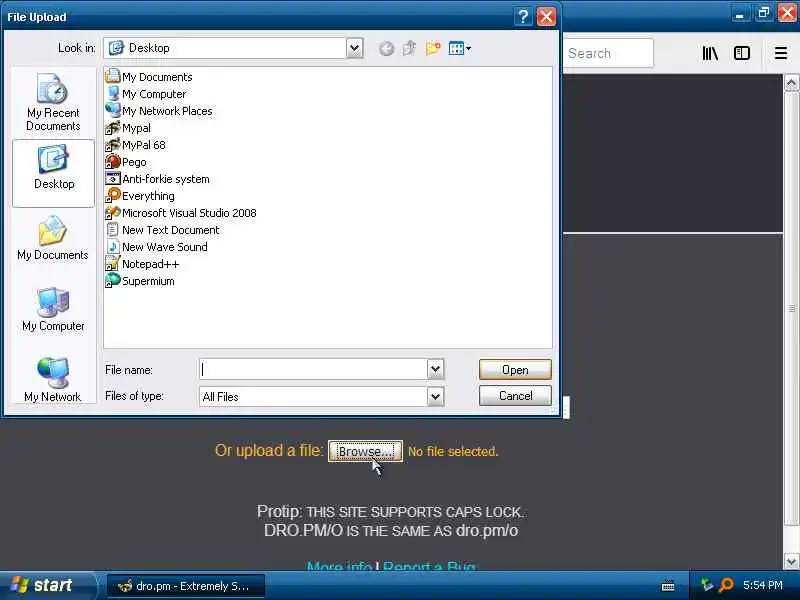Click the network tray icon
The width and height of the screenshot is (800, 600).
(707, 585)
